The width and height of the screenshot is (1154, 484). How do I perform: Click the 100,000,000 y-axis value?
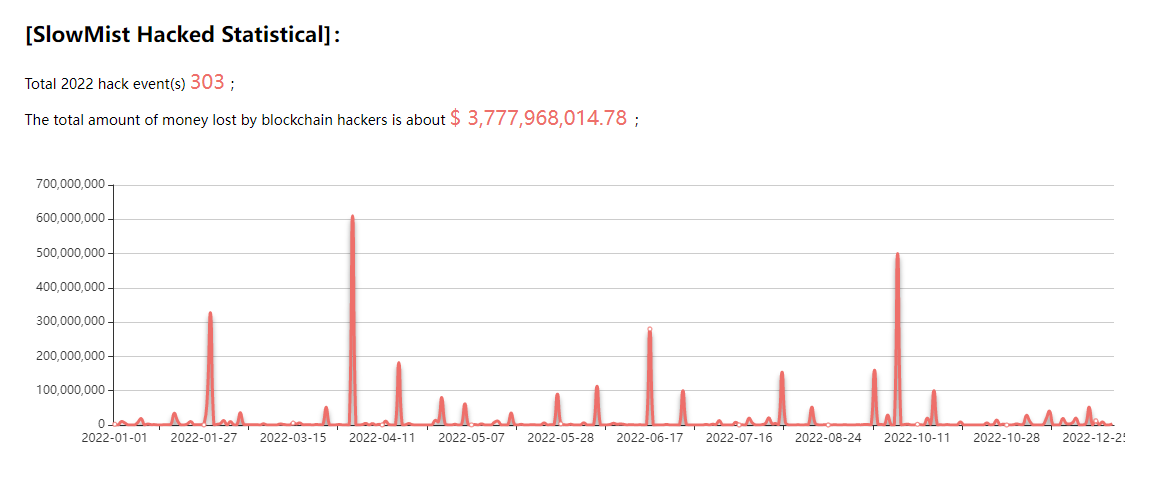coord(70,390)
